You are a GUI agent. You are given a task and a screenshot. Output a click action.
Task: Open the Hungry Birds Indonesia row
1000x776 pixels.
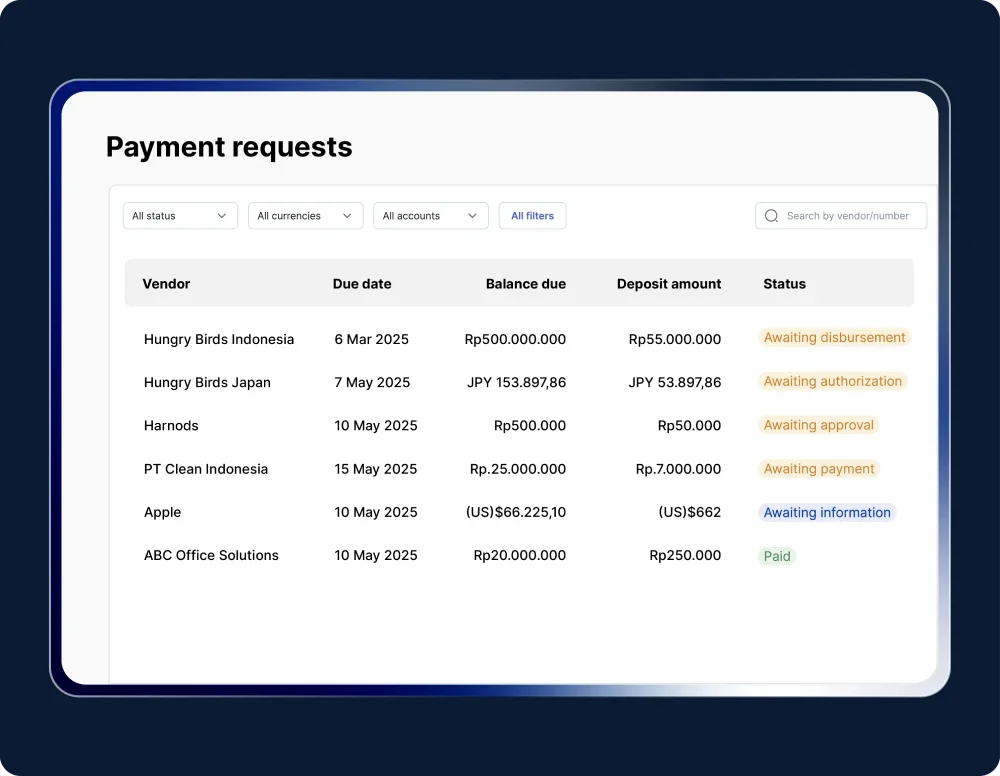tap(219, 339)
